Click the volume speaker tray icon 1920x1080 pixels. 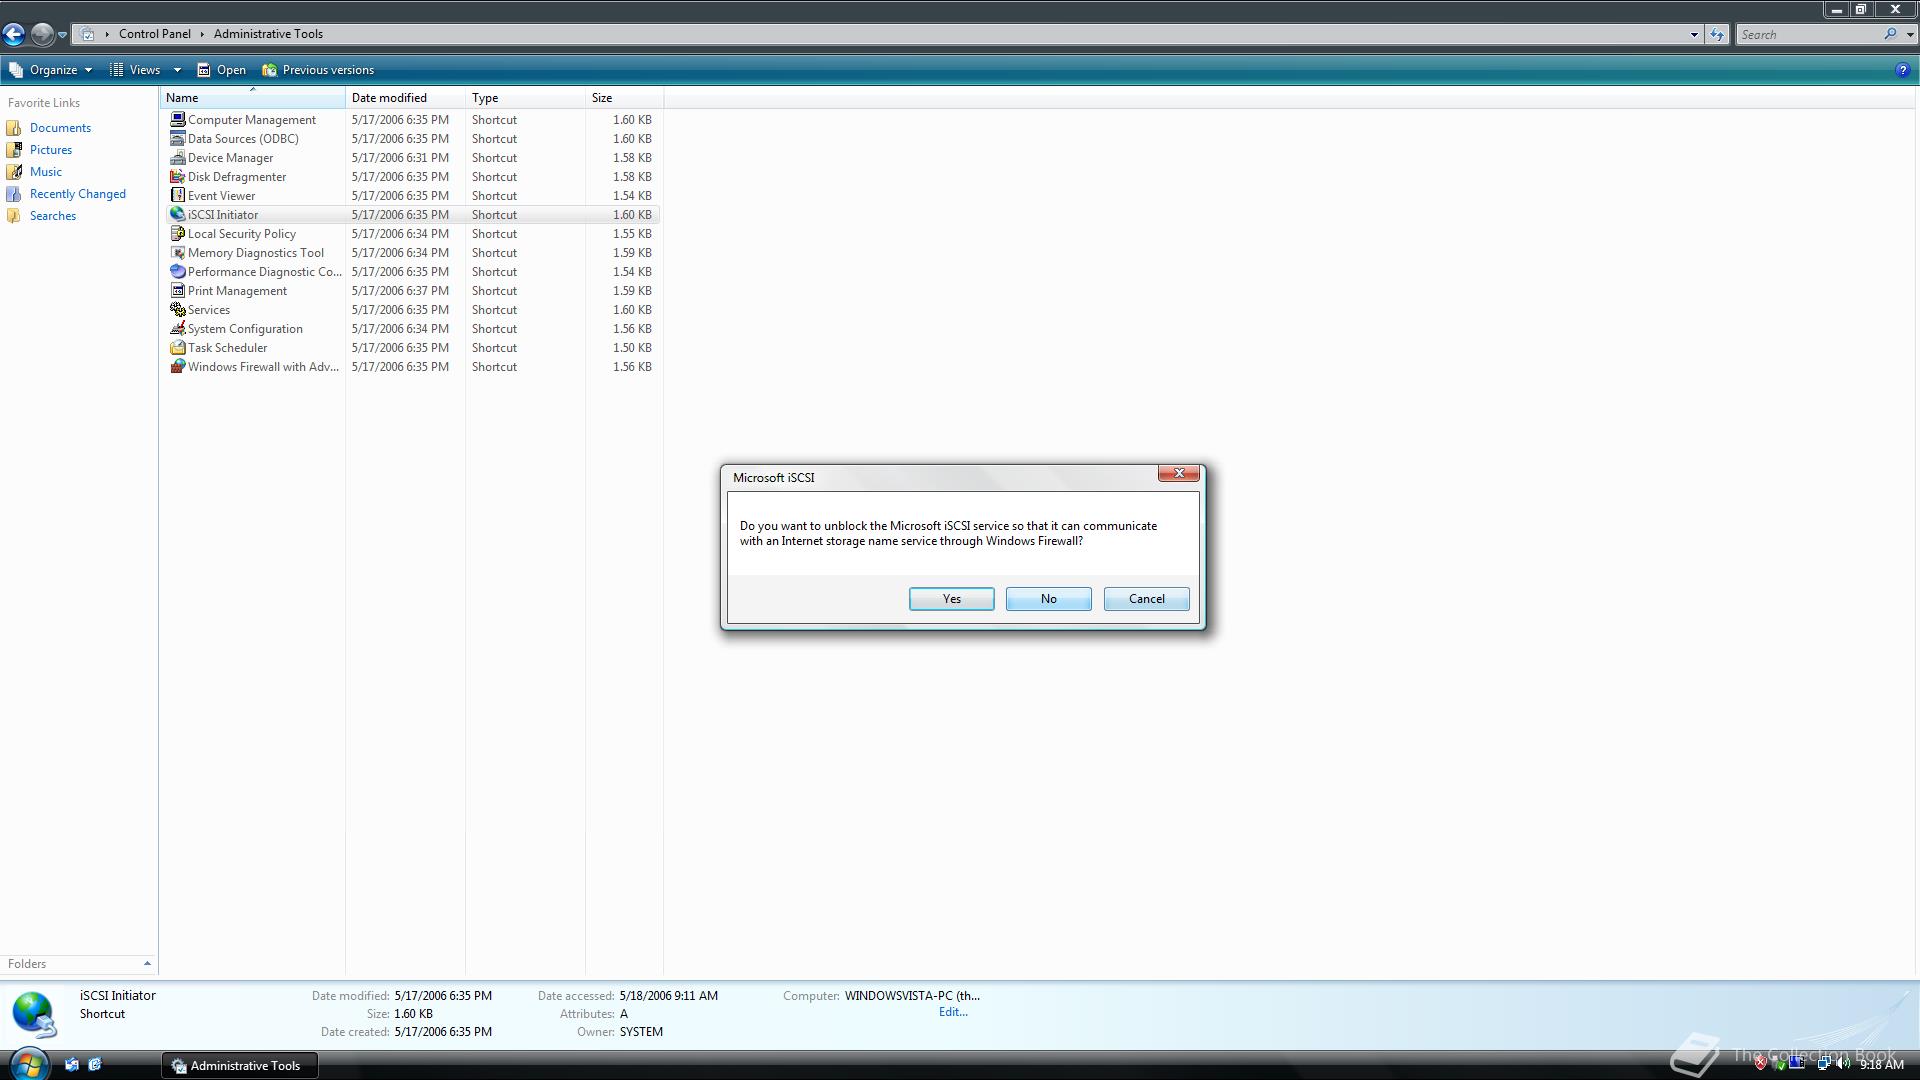point(1842,1064)
